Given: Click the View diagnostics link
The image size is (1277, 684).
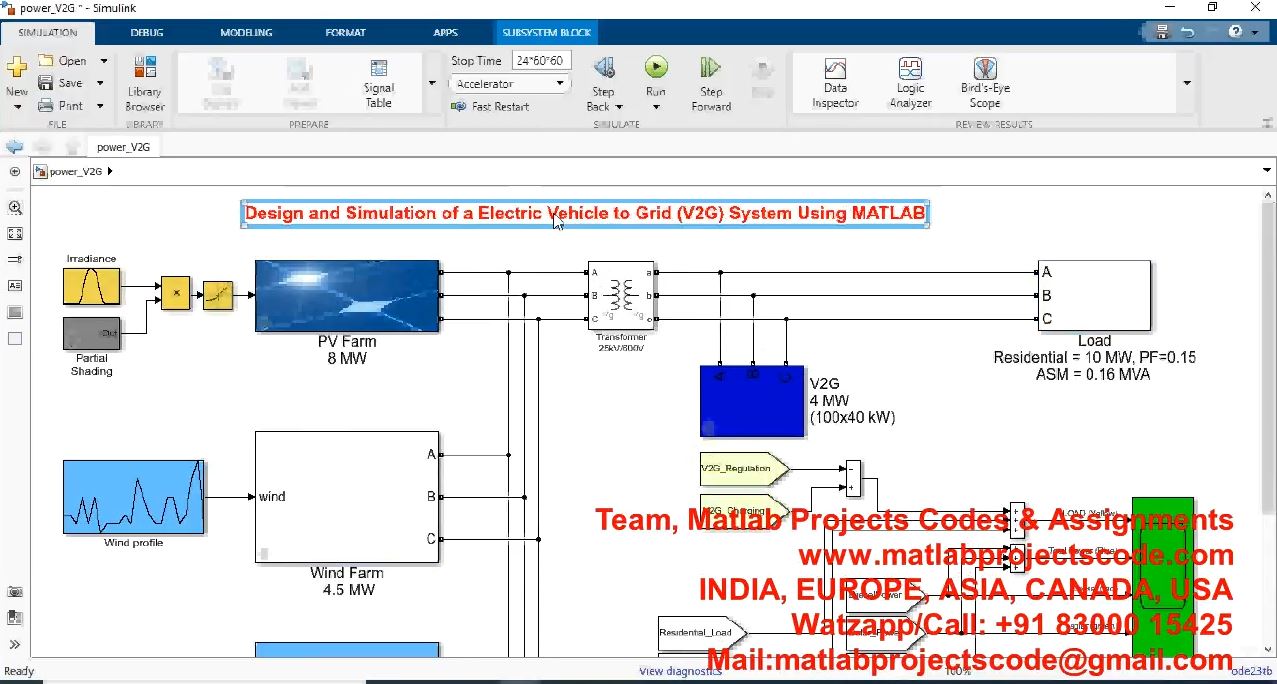Looking at the screenshot, I should (x=680, y=671).
